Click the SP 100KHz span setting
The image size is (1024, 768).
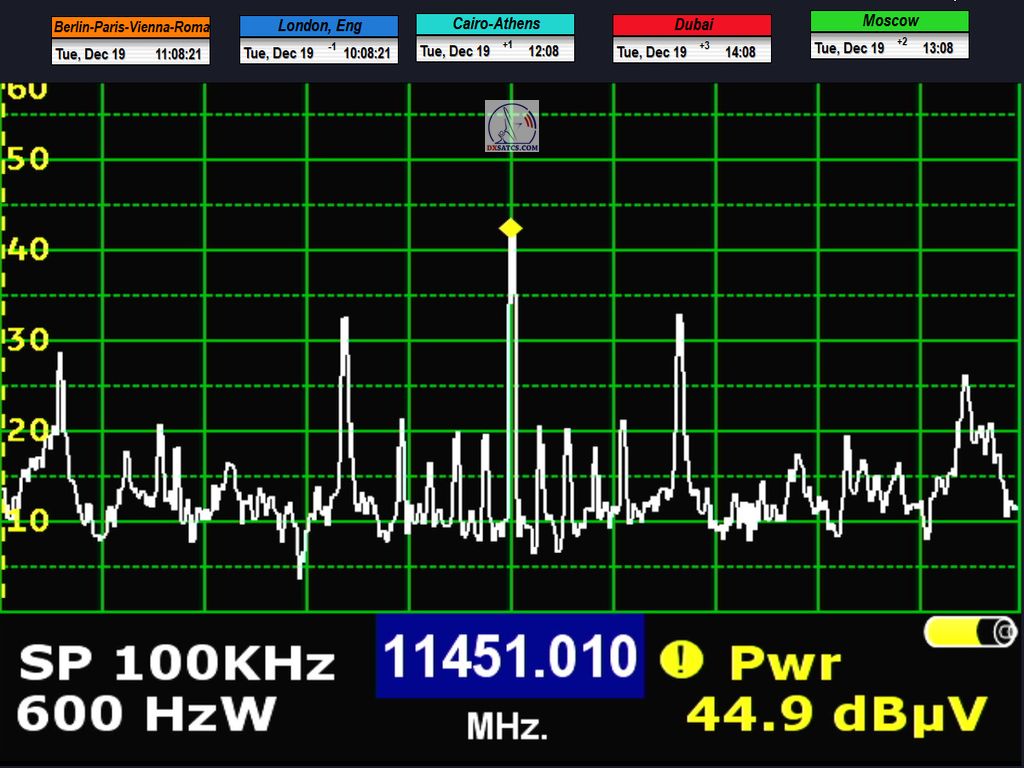176,663
